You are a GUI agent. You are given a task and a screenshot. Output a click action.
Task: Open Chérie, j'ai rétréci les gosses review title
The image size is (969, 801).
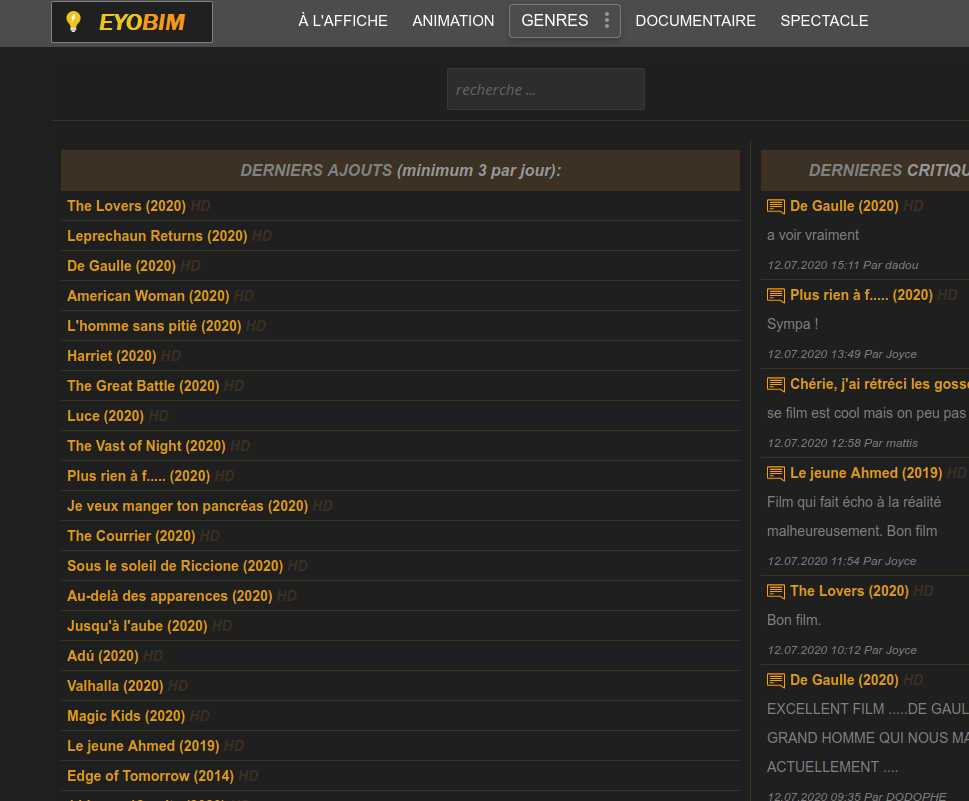click(879, 384)
